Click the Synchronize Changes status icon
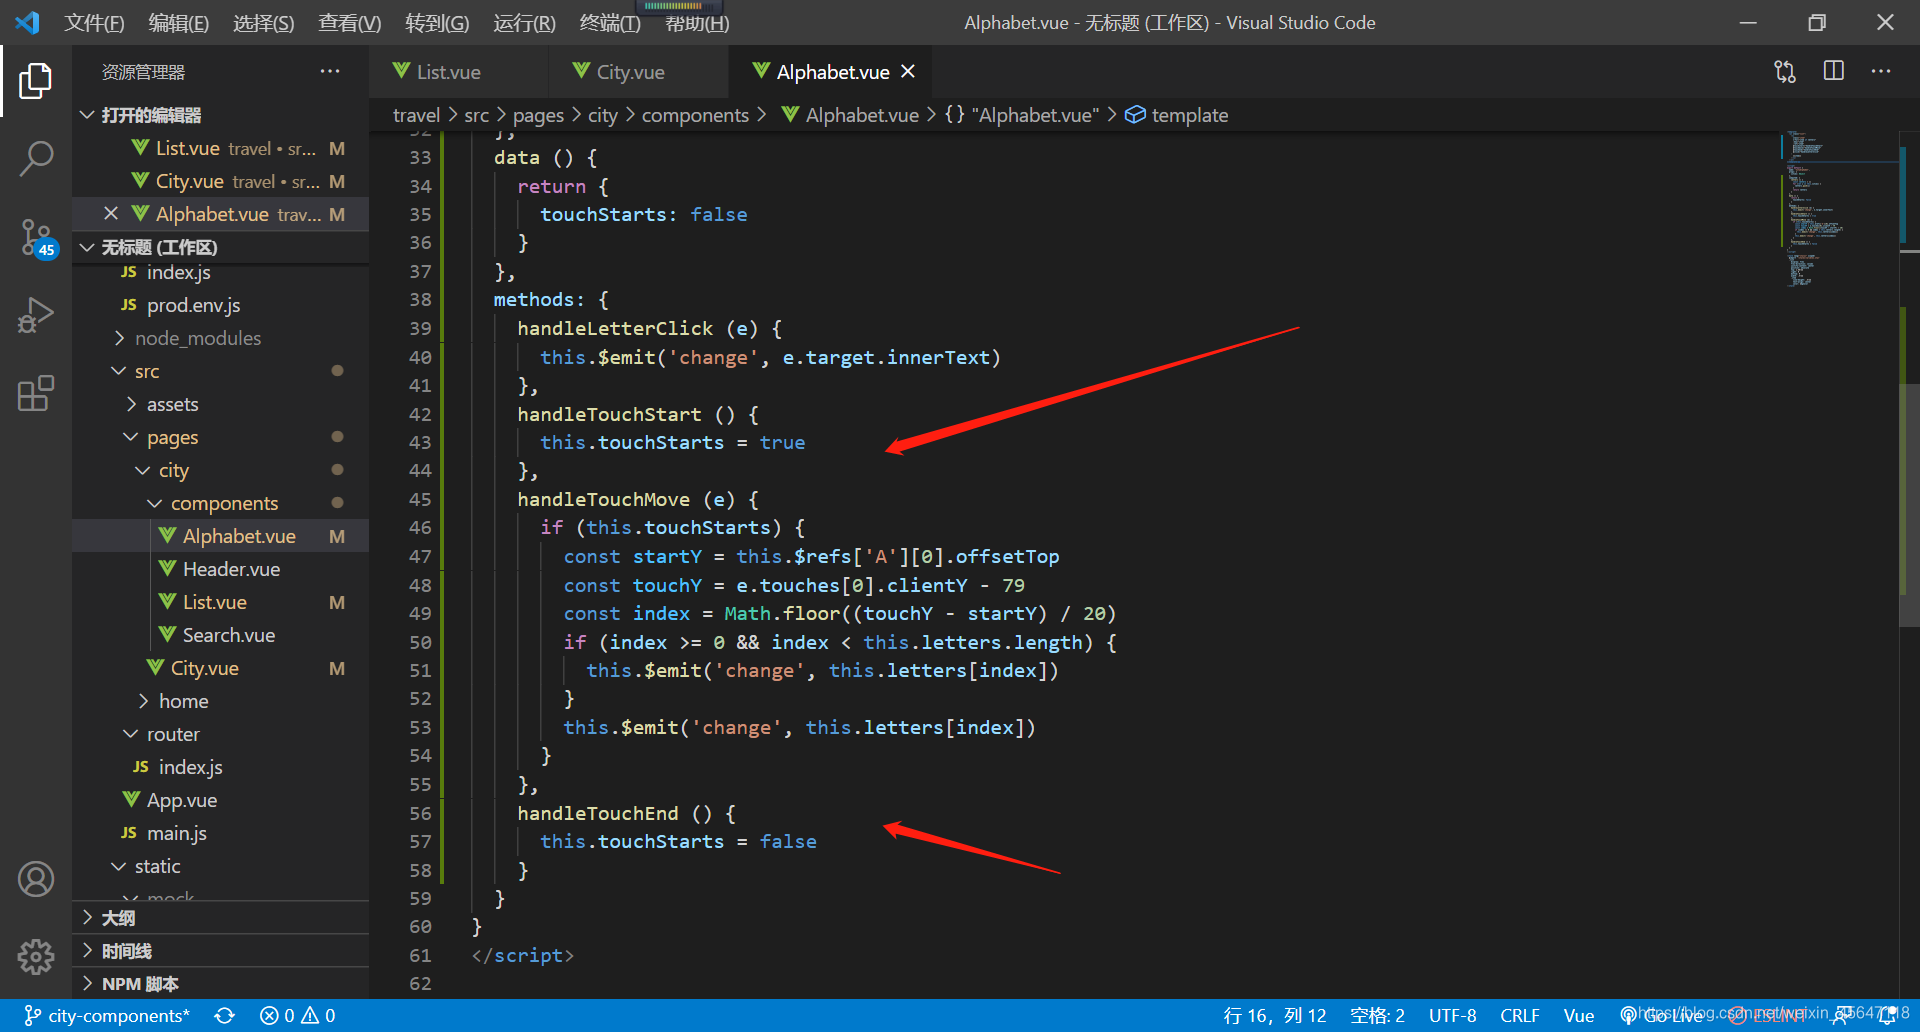Screen dimensions: 1920x1032 [225, 1016]
